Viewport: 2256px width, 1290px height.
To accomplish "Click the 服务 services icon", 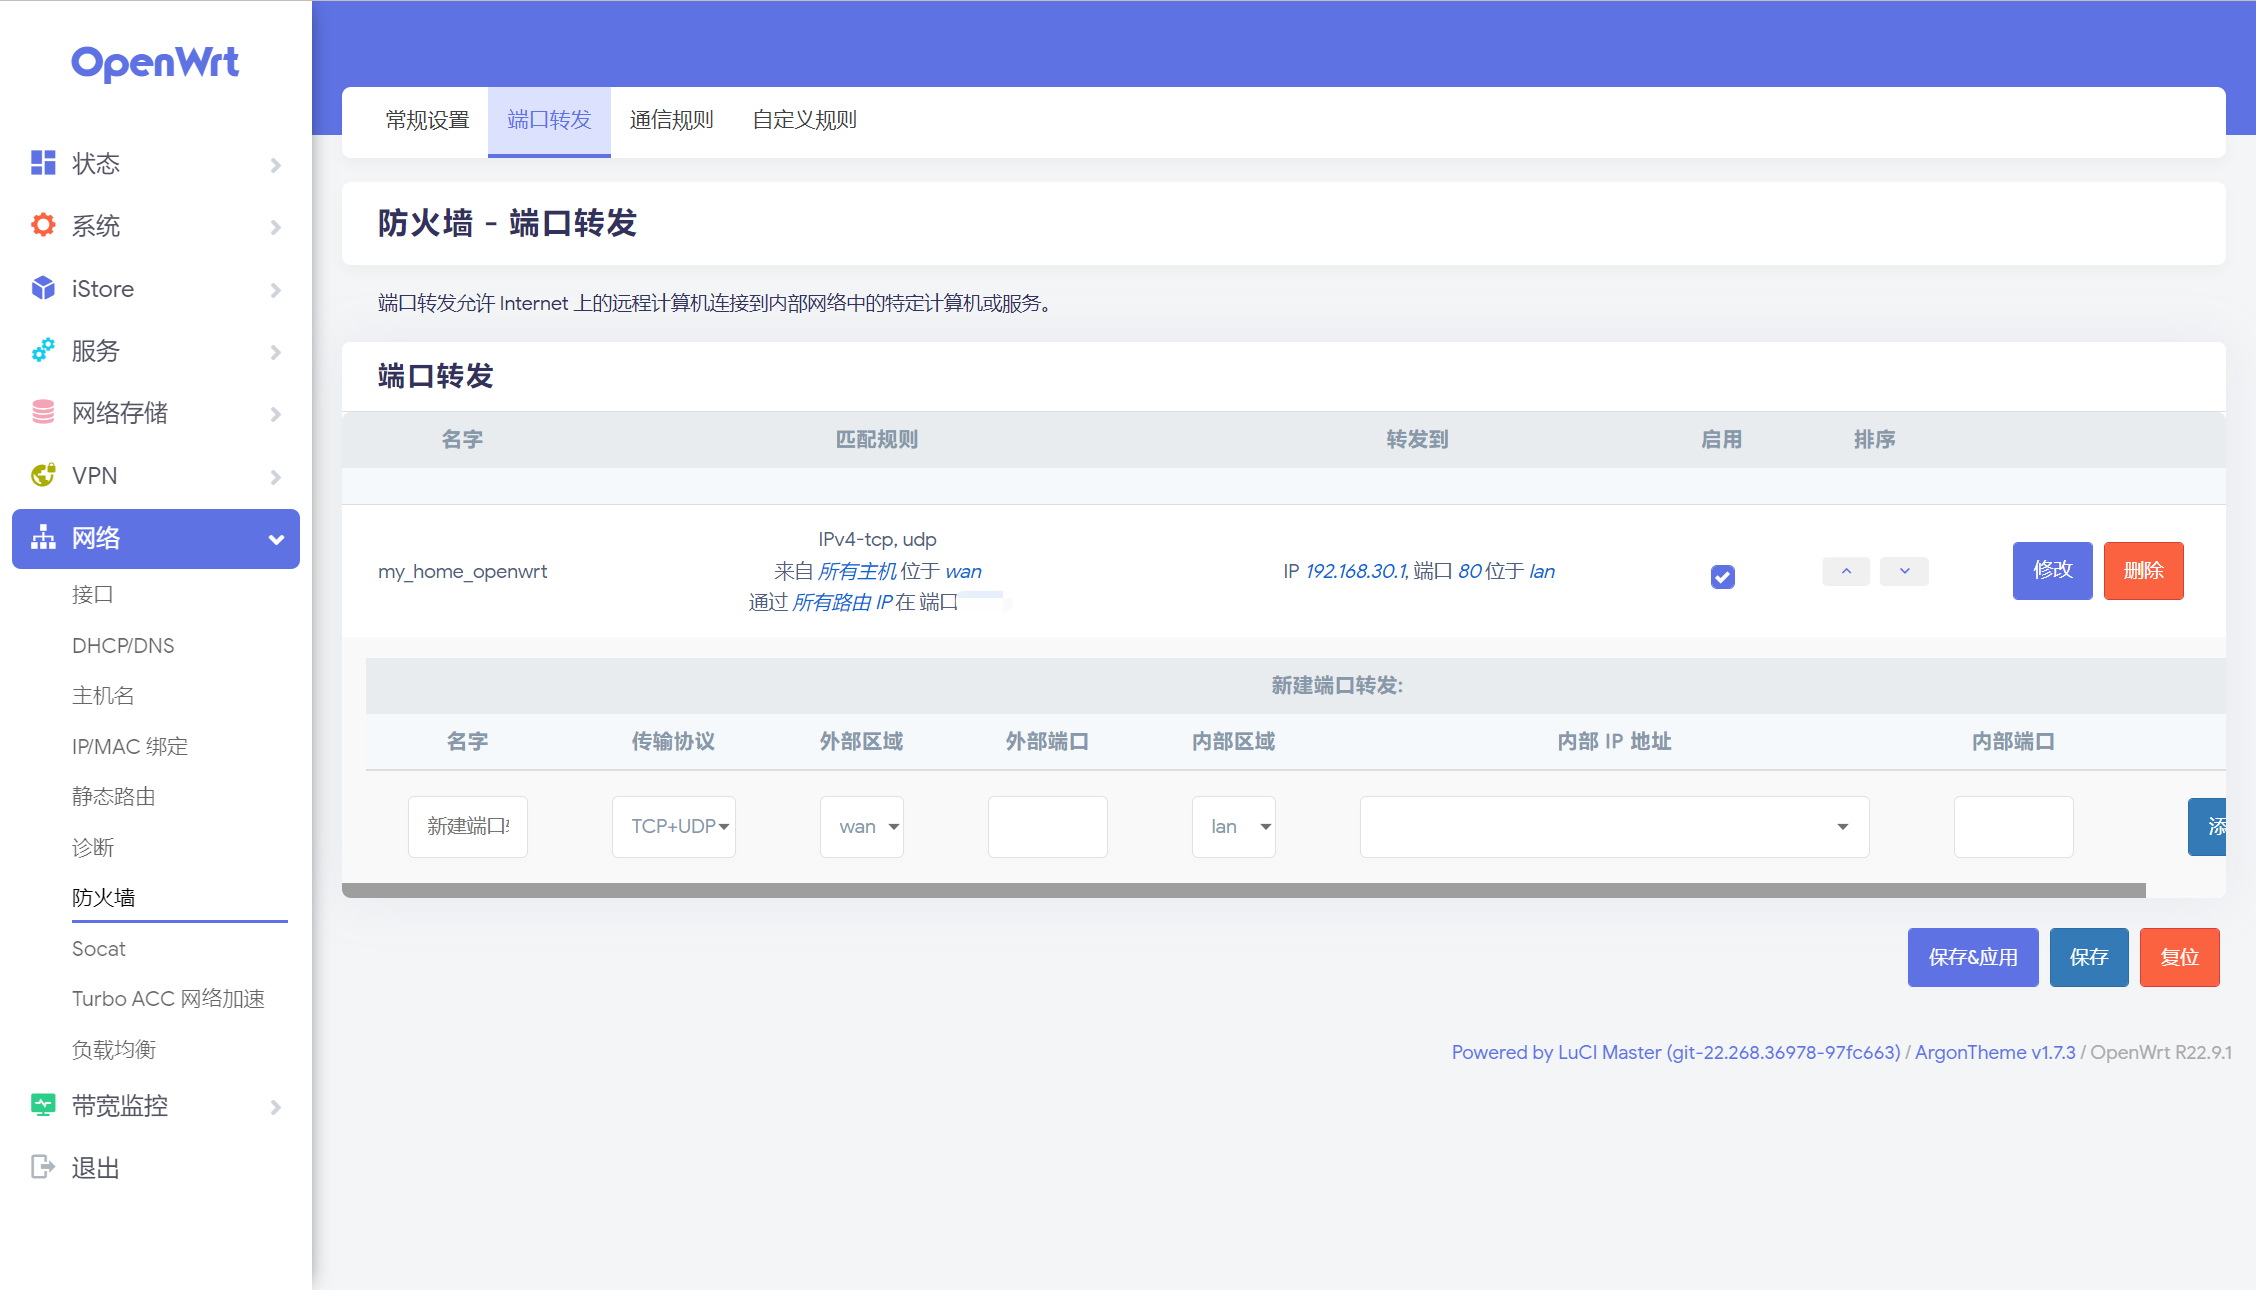I will tap(43, 350).
